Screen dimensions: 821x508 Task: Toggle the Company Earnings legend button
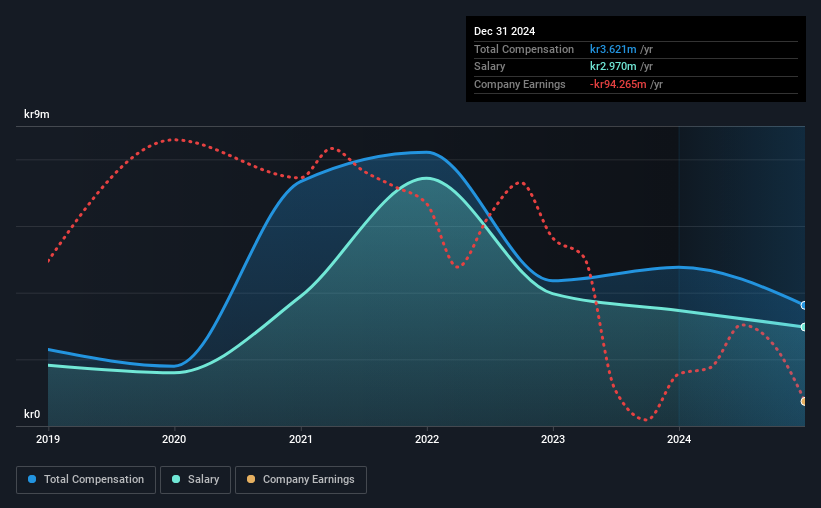tap(301, 480)
